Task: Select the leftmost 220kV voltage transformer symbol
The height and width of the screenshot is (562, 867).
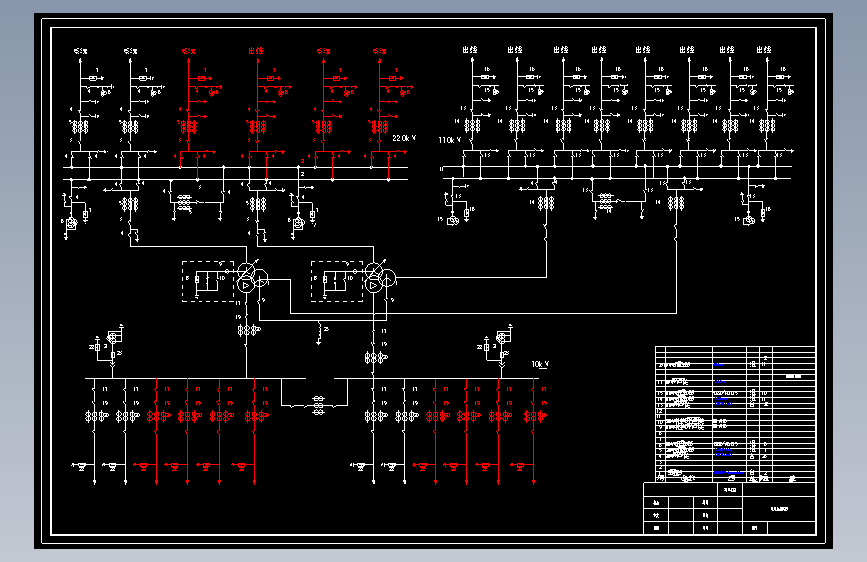Action: [71, 224]
